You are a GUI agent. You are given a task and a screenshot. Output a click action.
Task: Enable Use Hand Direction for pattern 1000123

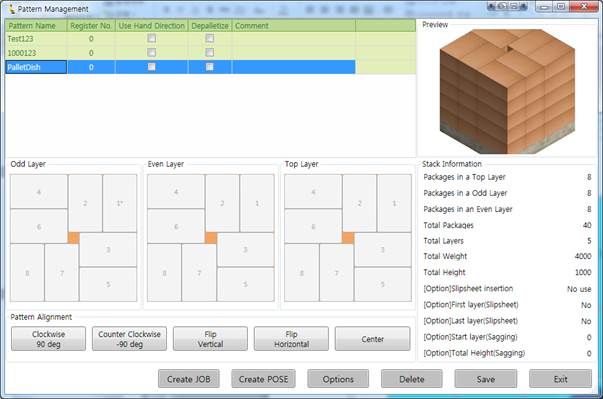[152, 52]
